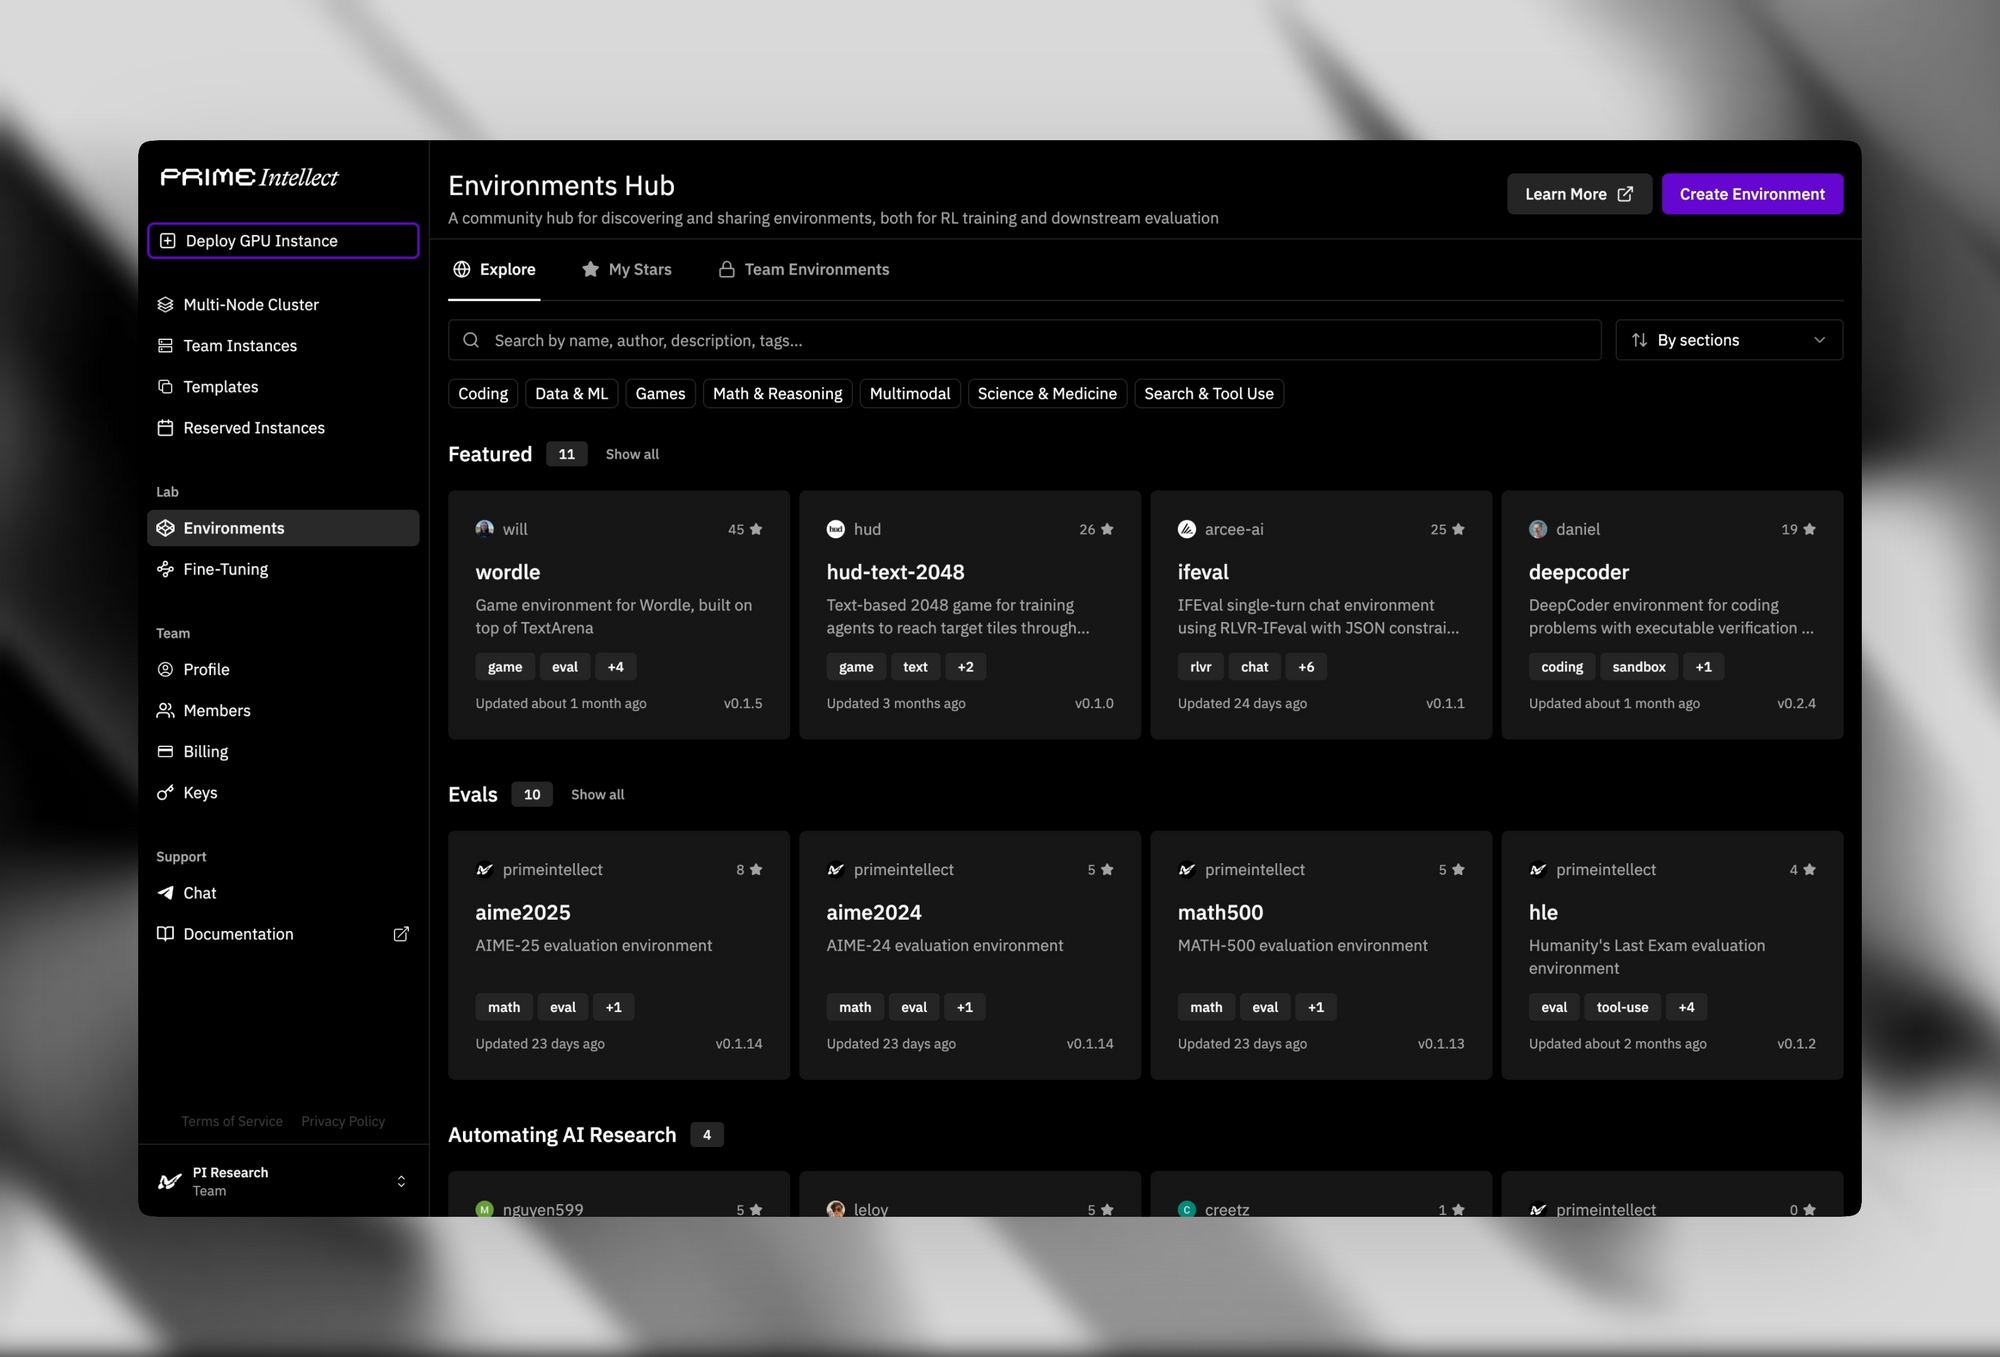Click the Documentation external link icon

pyautogui.click(x=401, y=934)
